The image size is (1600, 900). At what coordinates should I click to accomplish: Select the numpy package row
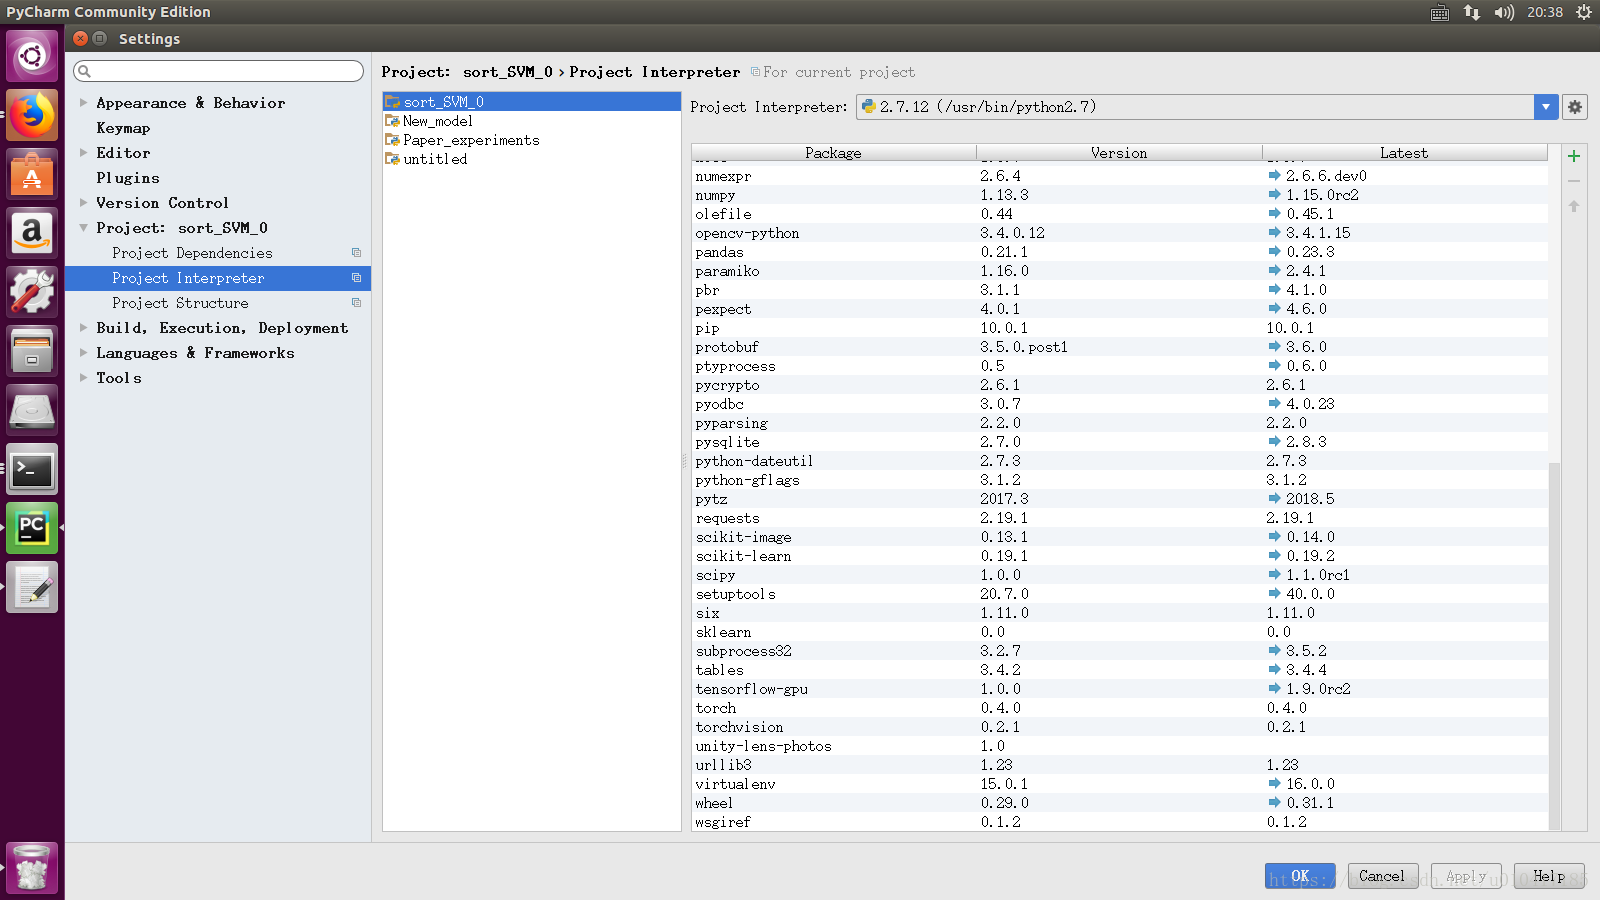(1119, 195)
